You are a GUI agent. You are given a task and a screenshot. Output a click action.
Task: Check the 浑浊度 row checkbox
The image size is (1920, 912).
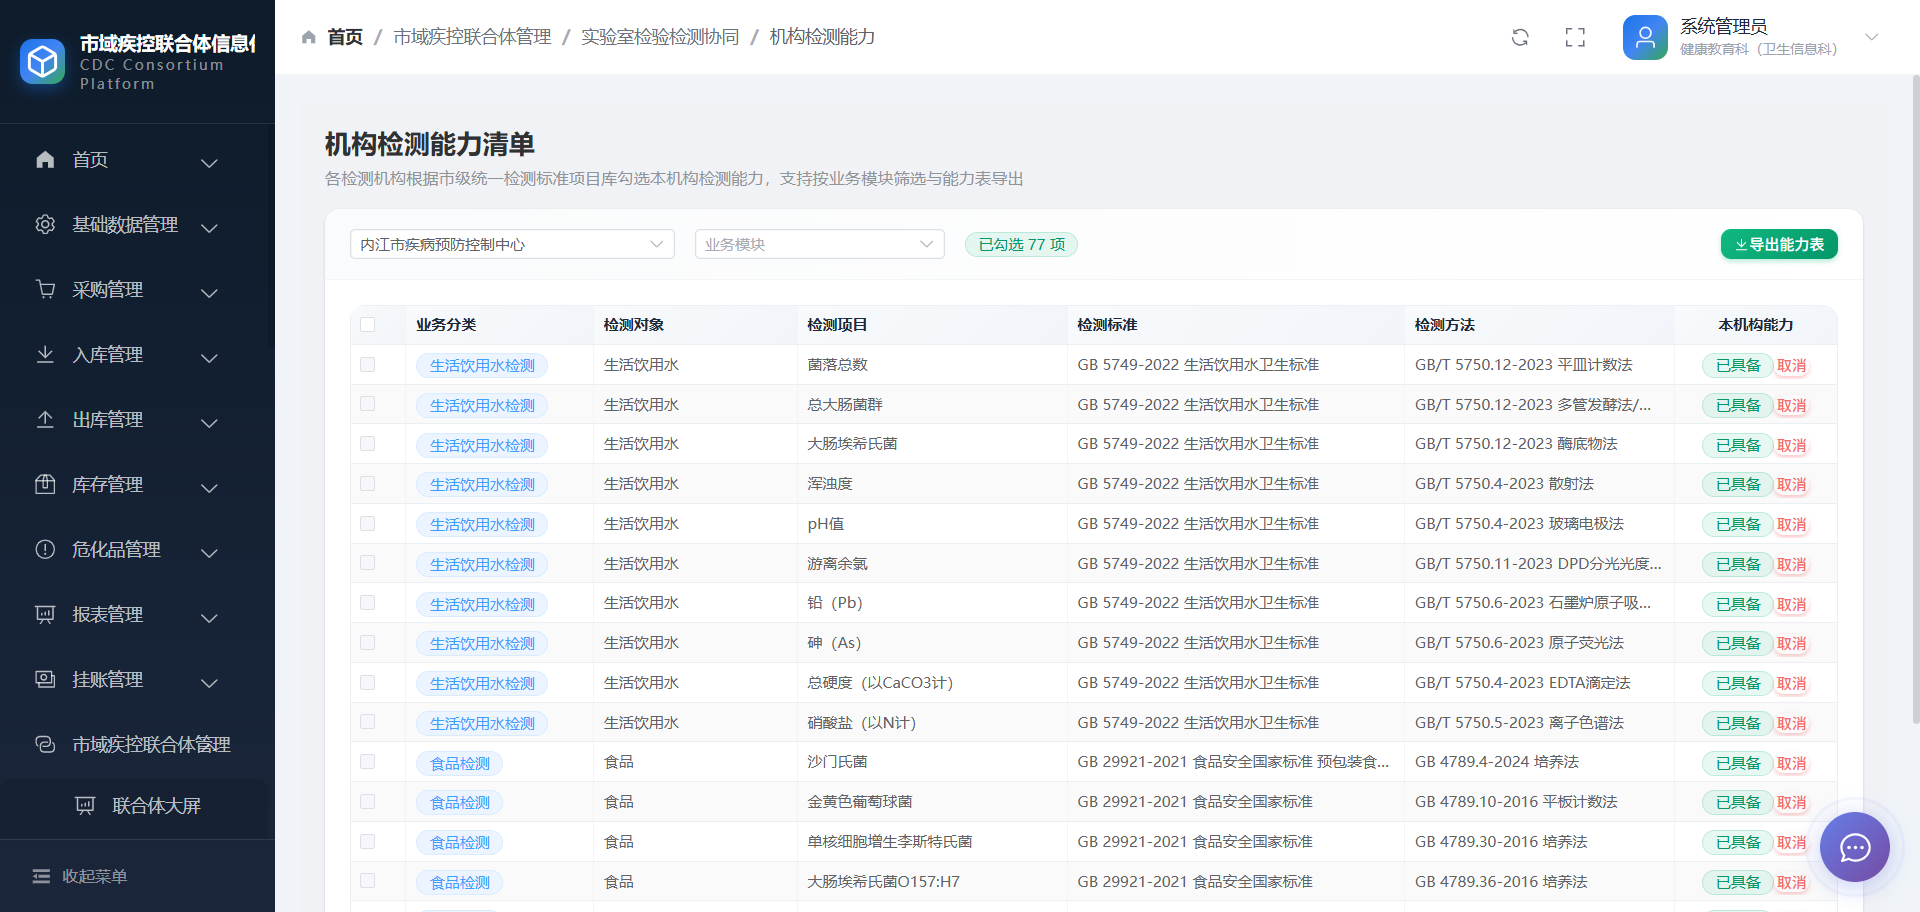tap(368, 484)
